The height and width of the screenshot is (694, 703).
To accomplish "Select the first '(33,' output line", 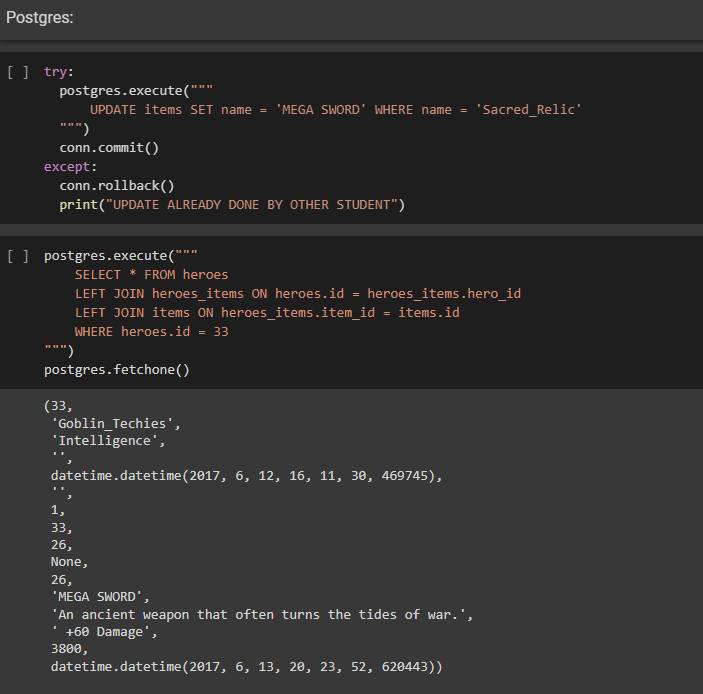I will [x=58, y=406].
